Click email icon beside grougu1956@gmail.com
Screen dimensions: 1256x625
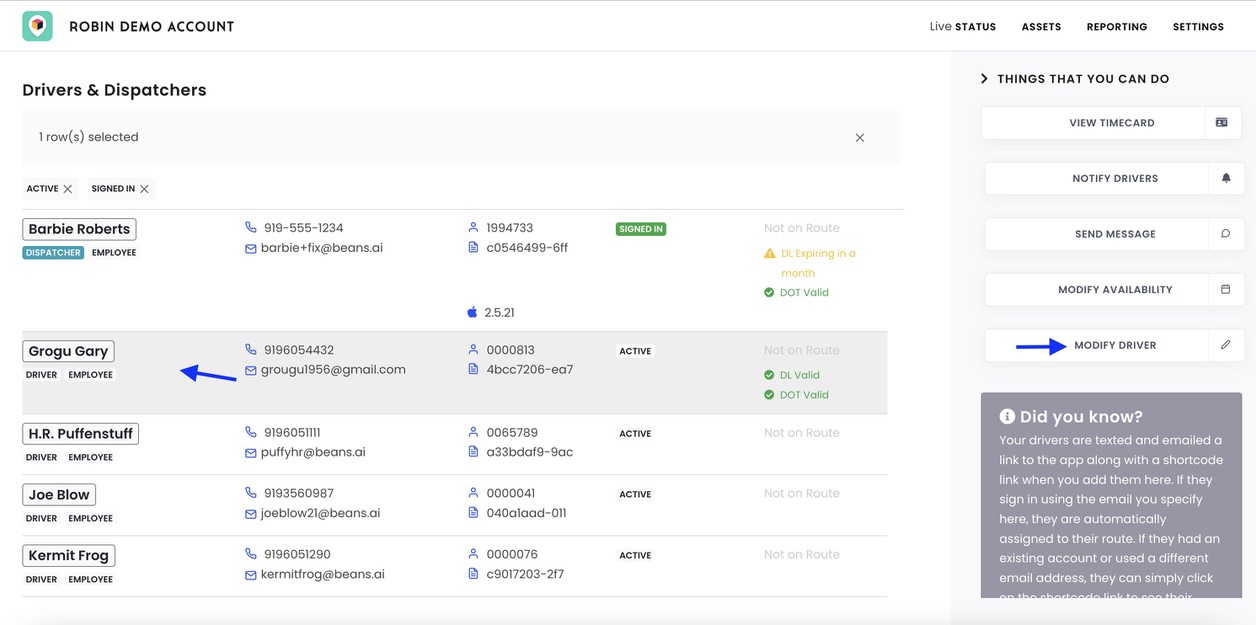(251, 371)
